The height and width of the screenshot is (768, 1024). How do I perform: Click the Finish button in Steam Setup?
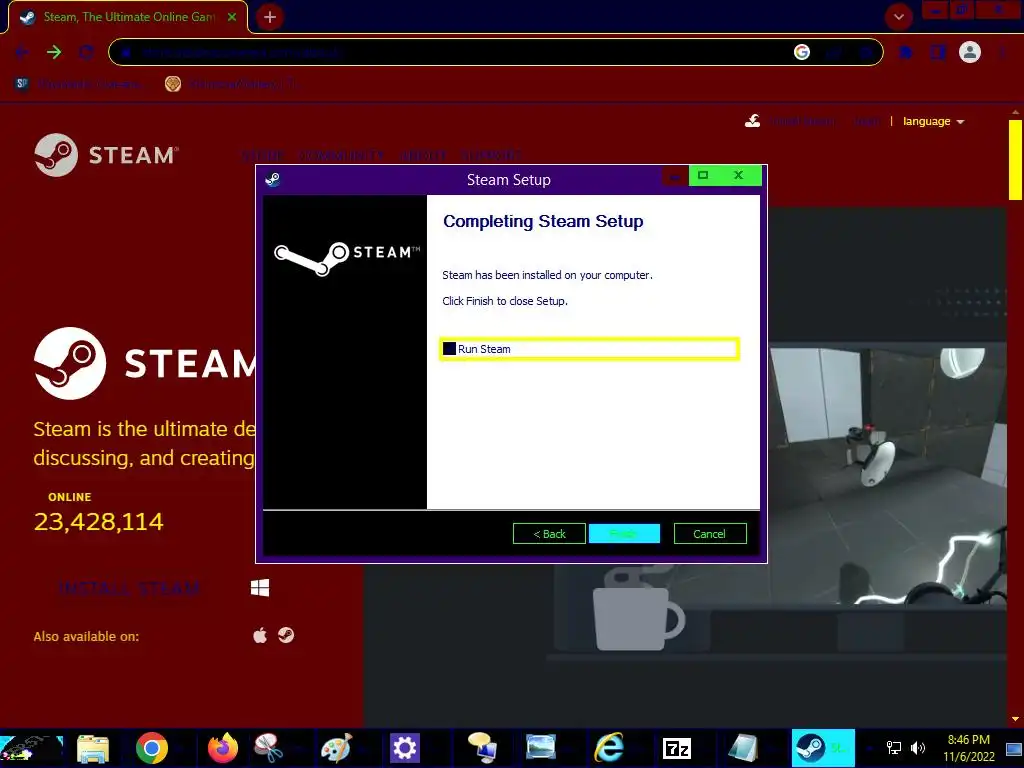624,534
